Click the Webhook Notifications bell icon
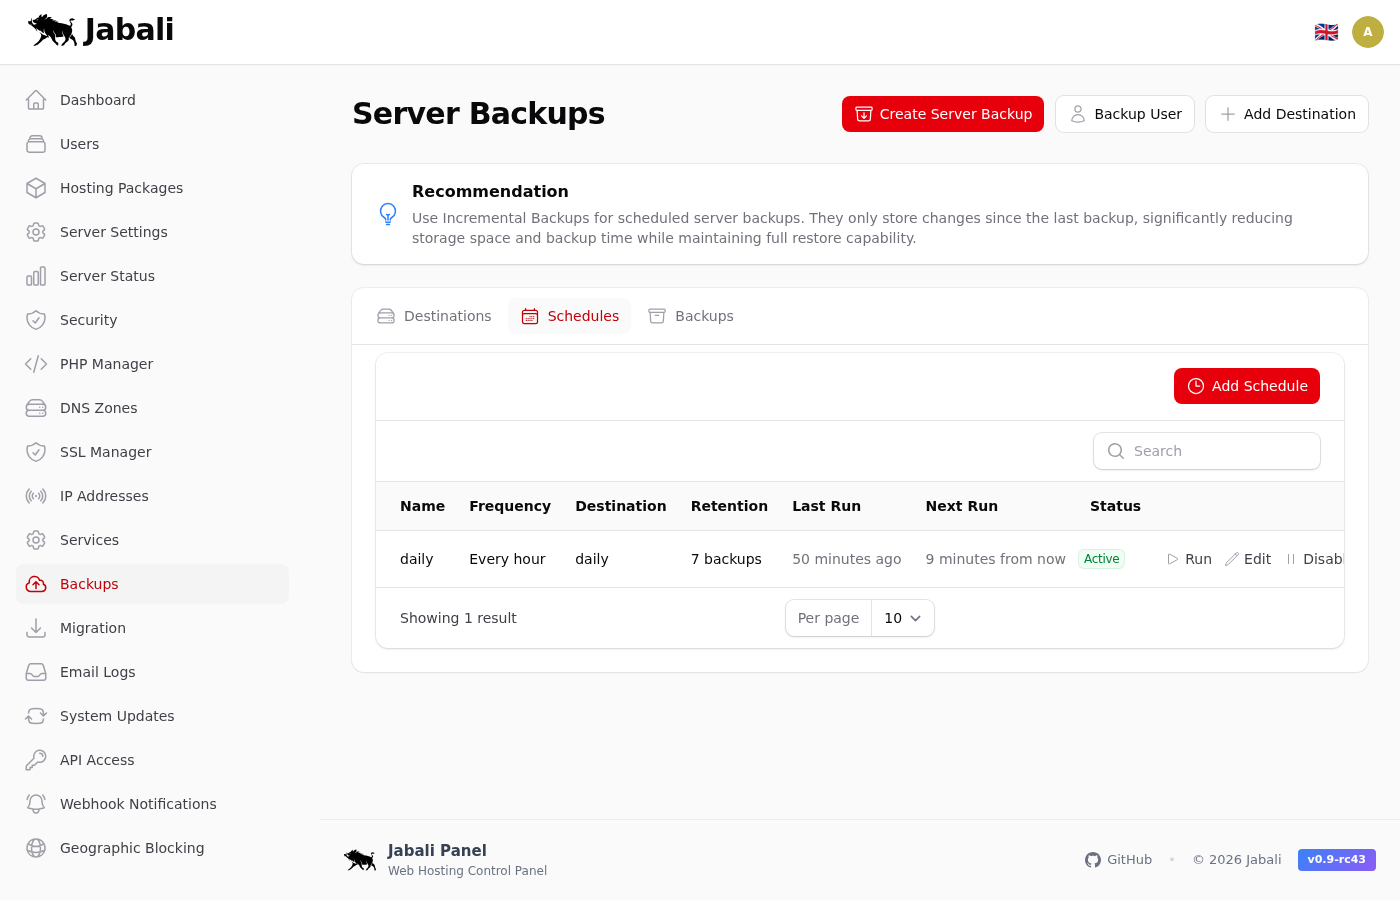Image resolution: width=1400 pixels, height=900 pixels. click(x=36, y=804)
